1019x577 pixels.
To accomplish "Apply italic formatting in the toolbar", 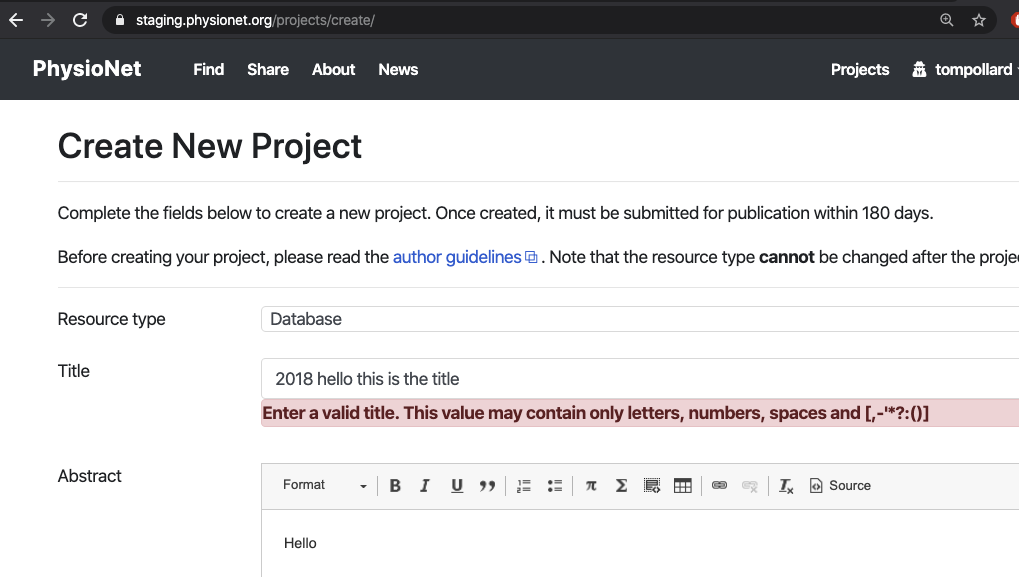I will (425, 485).
